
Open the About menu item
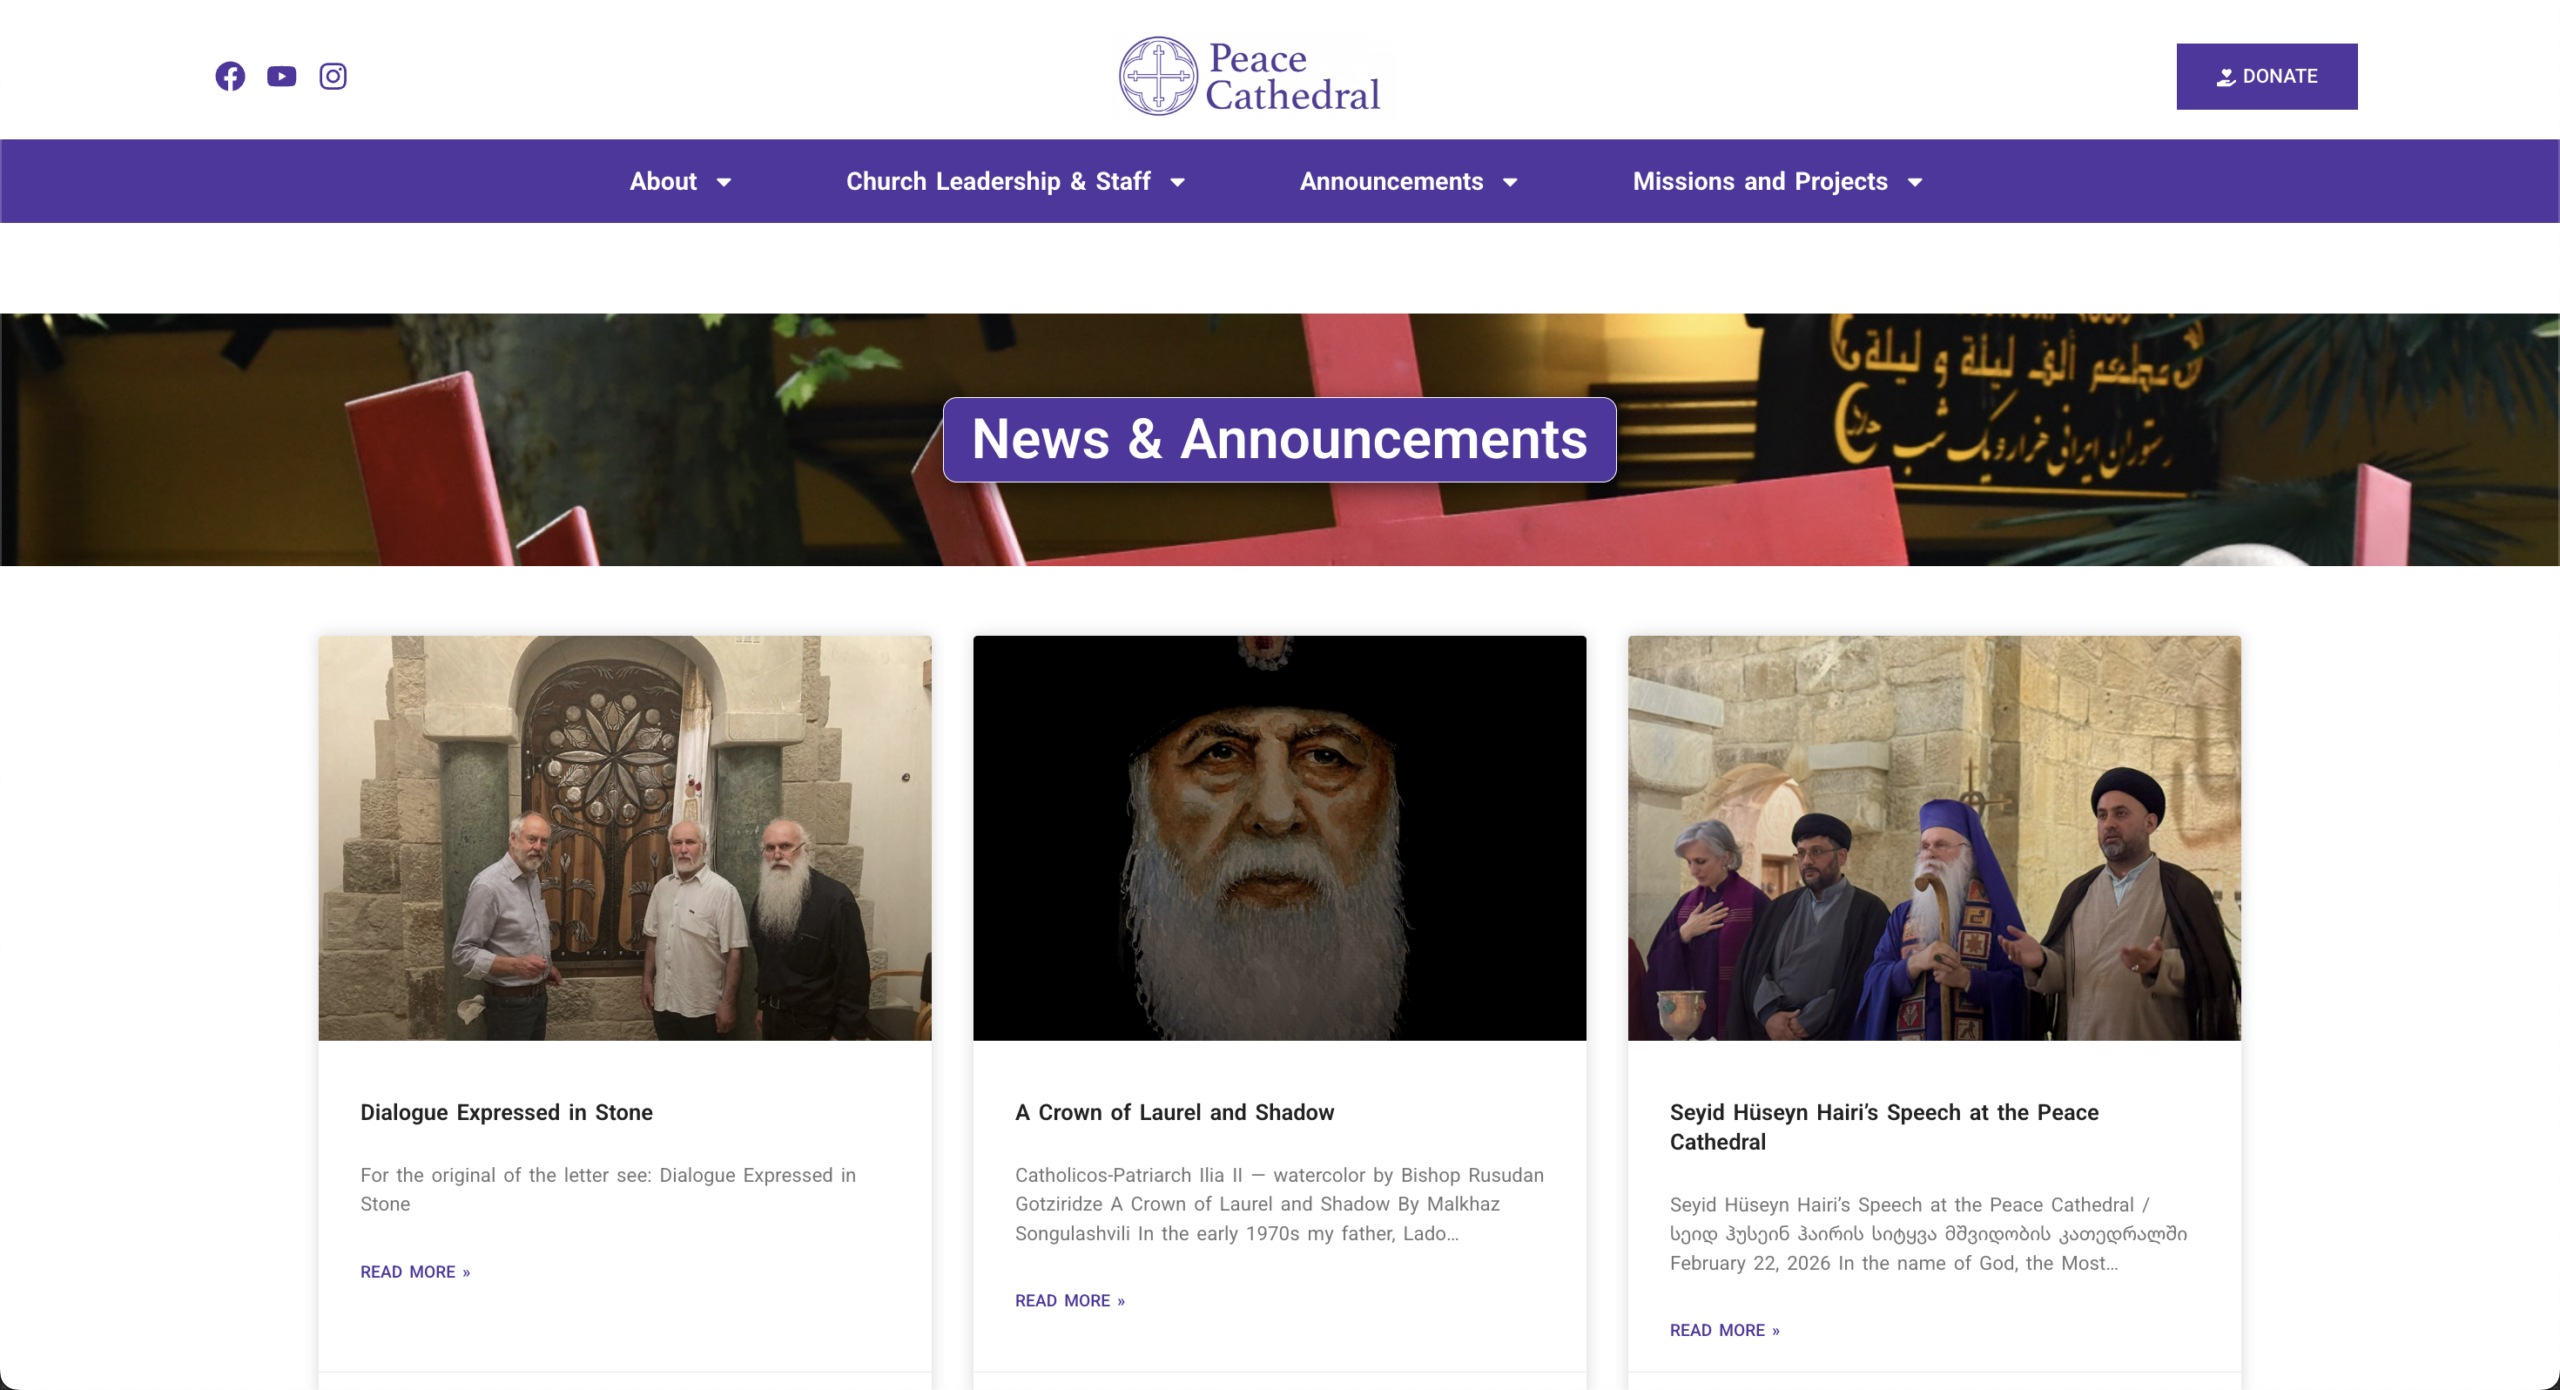pyautogui.click(x=663, y=181)
